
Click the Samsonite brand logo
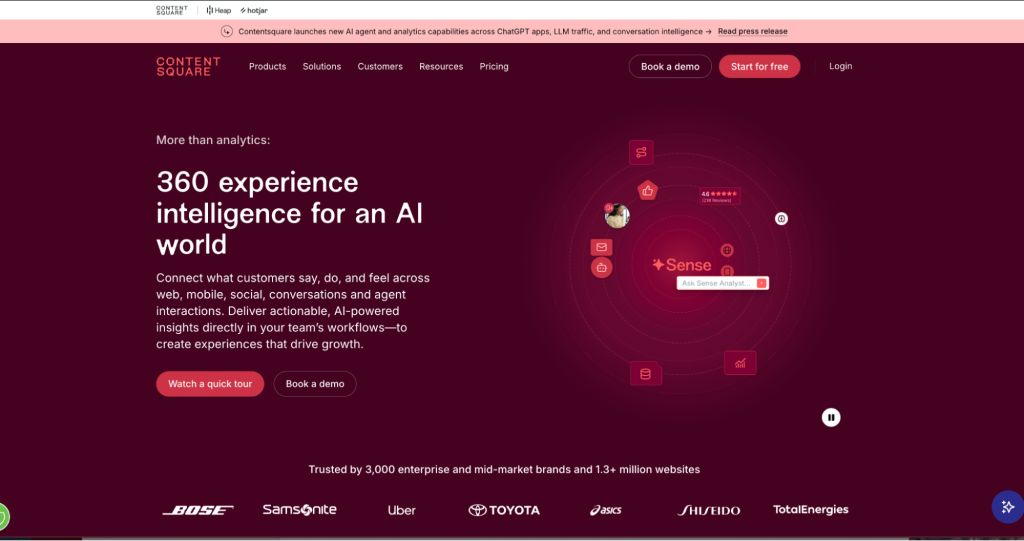point(300,509)
